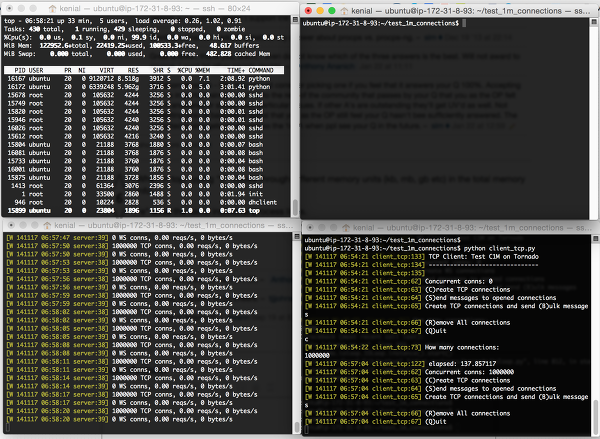Viewport: 600px width, 439px height.
Task: Click the home folder icon in the top window's title bar
Action: click(x=52, y=8)
